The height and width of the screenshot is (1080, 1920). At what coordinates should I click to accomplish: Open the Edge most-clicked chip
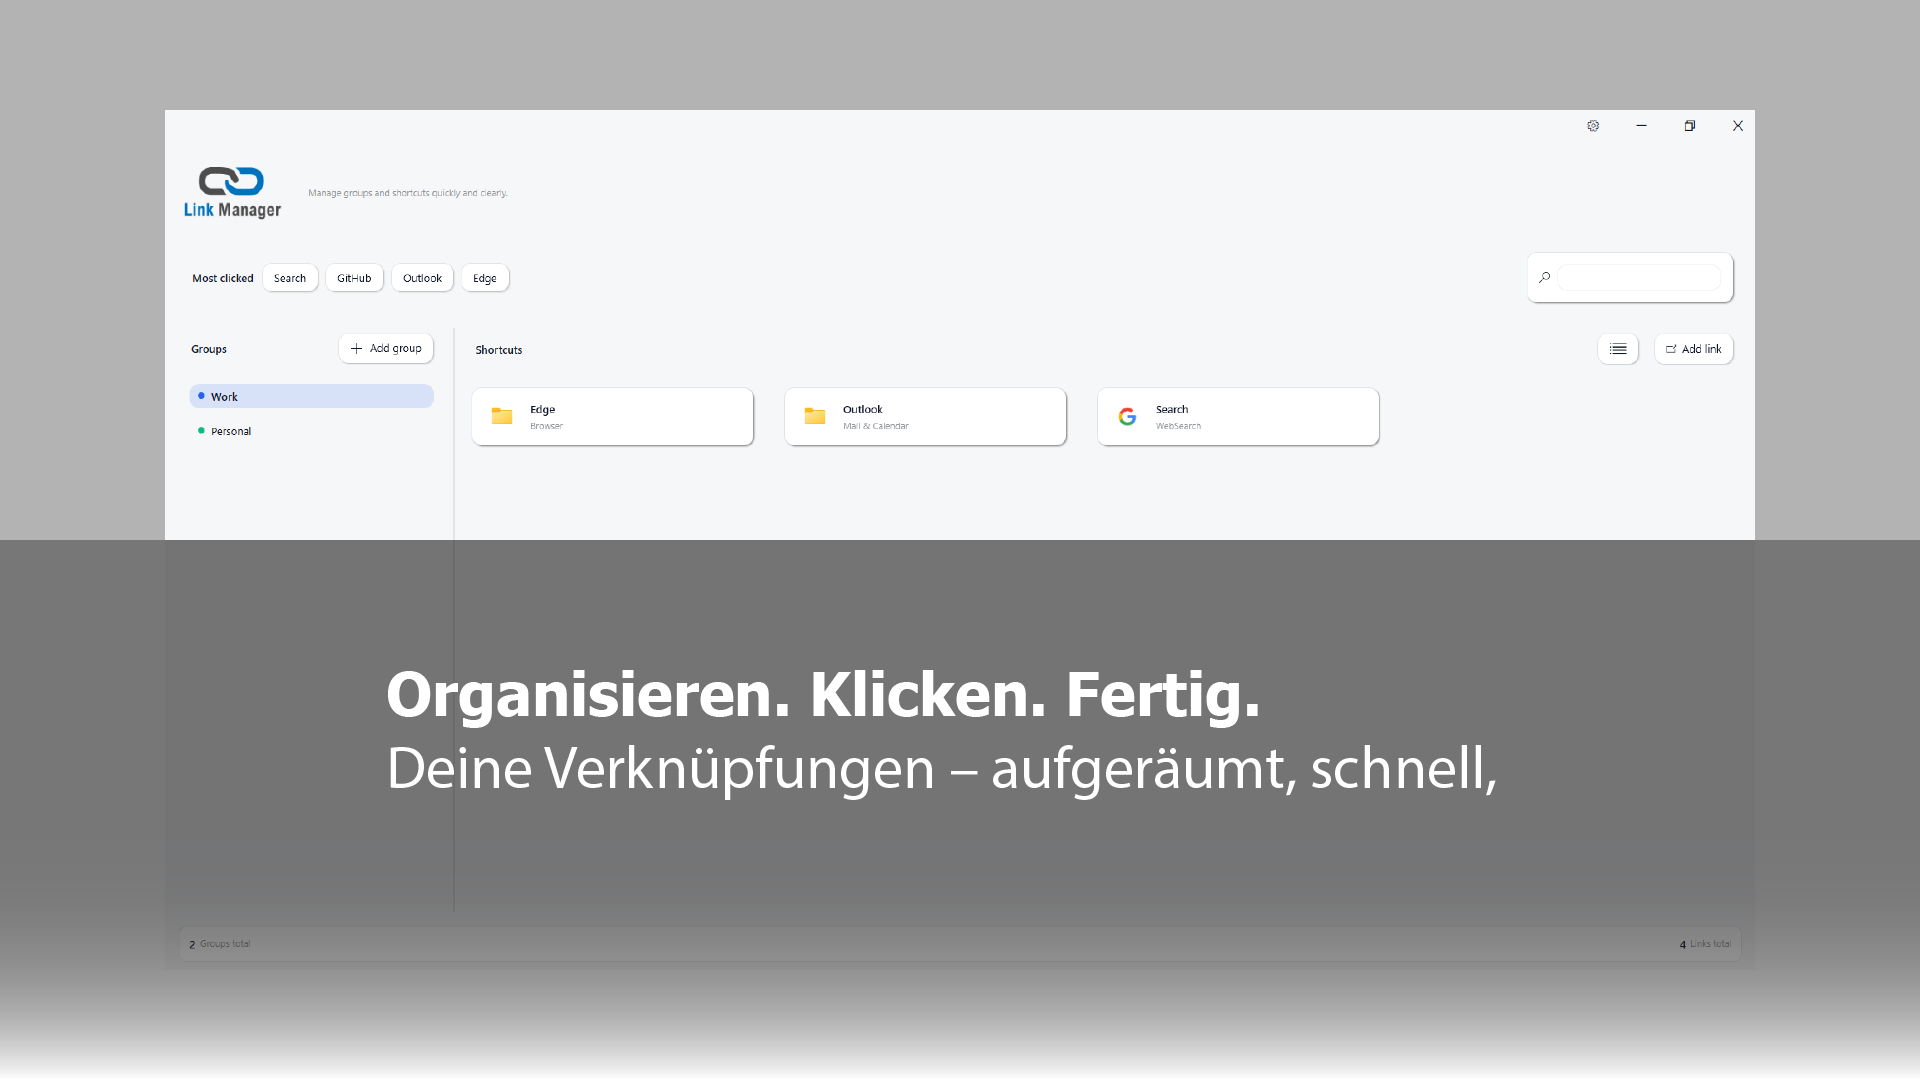pos(484,278)
